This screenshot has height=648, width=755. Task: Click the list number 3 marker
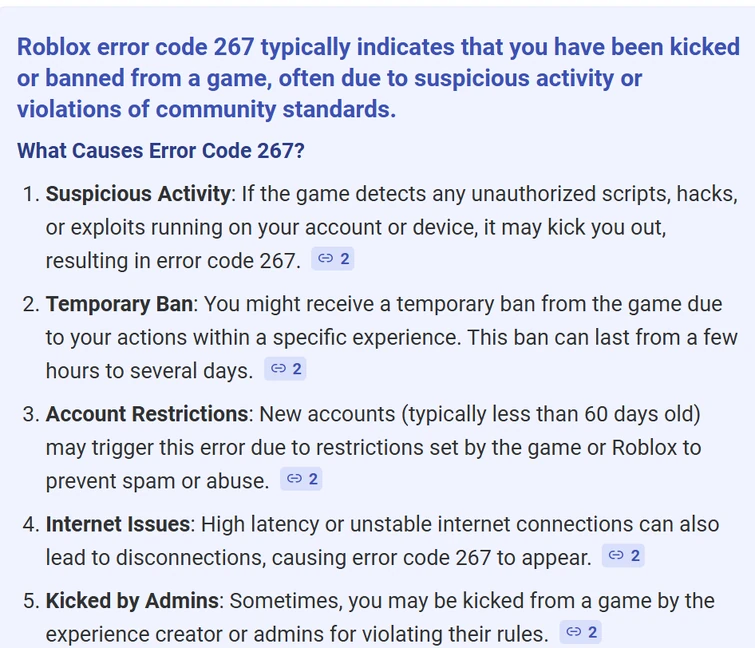pyautogui.click(x=29, y=414)
